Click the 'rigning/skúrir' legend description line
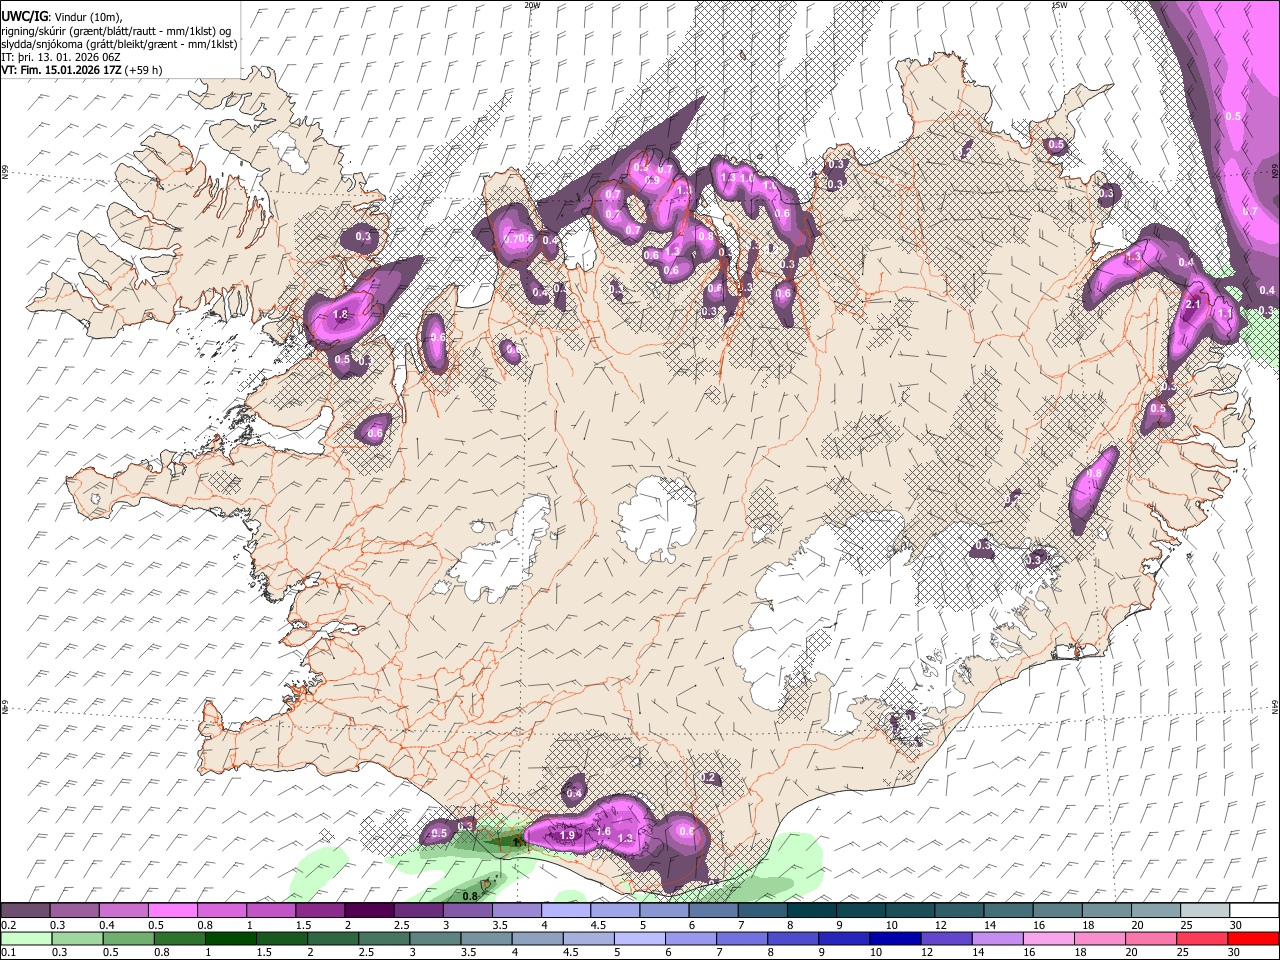 [x=117, y=31]
